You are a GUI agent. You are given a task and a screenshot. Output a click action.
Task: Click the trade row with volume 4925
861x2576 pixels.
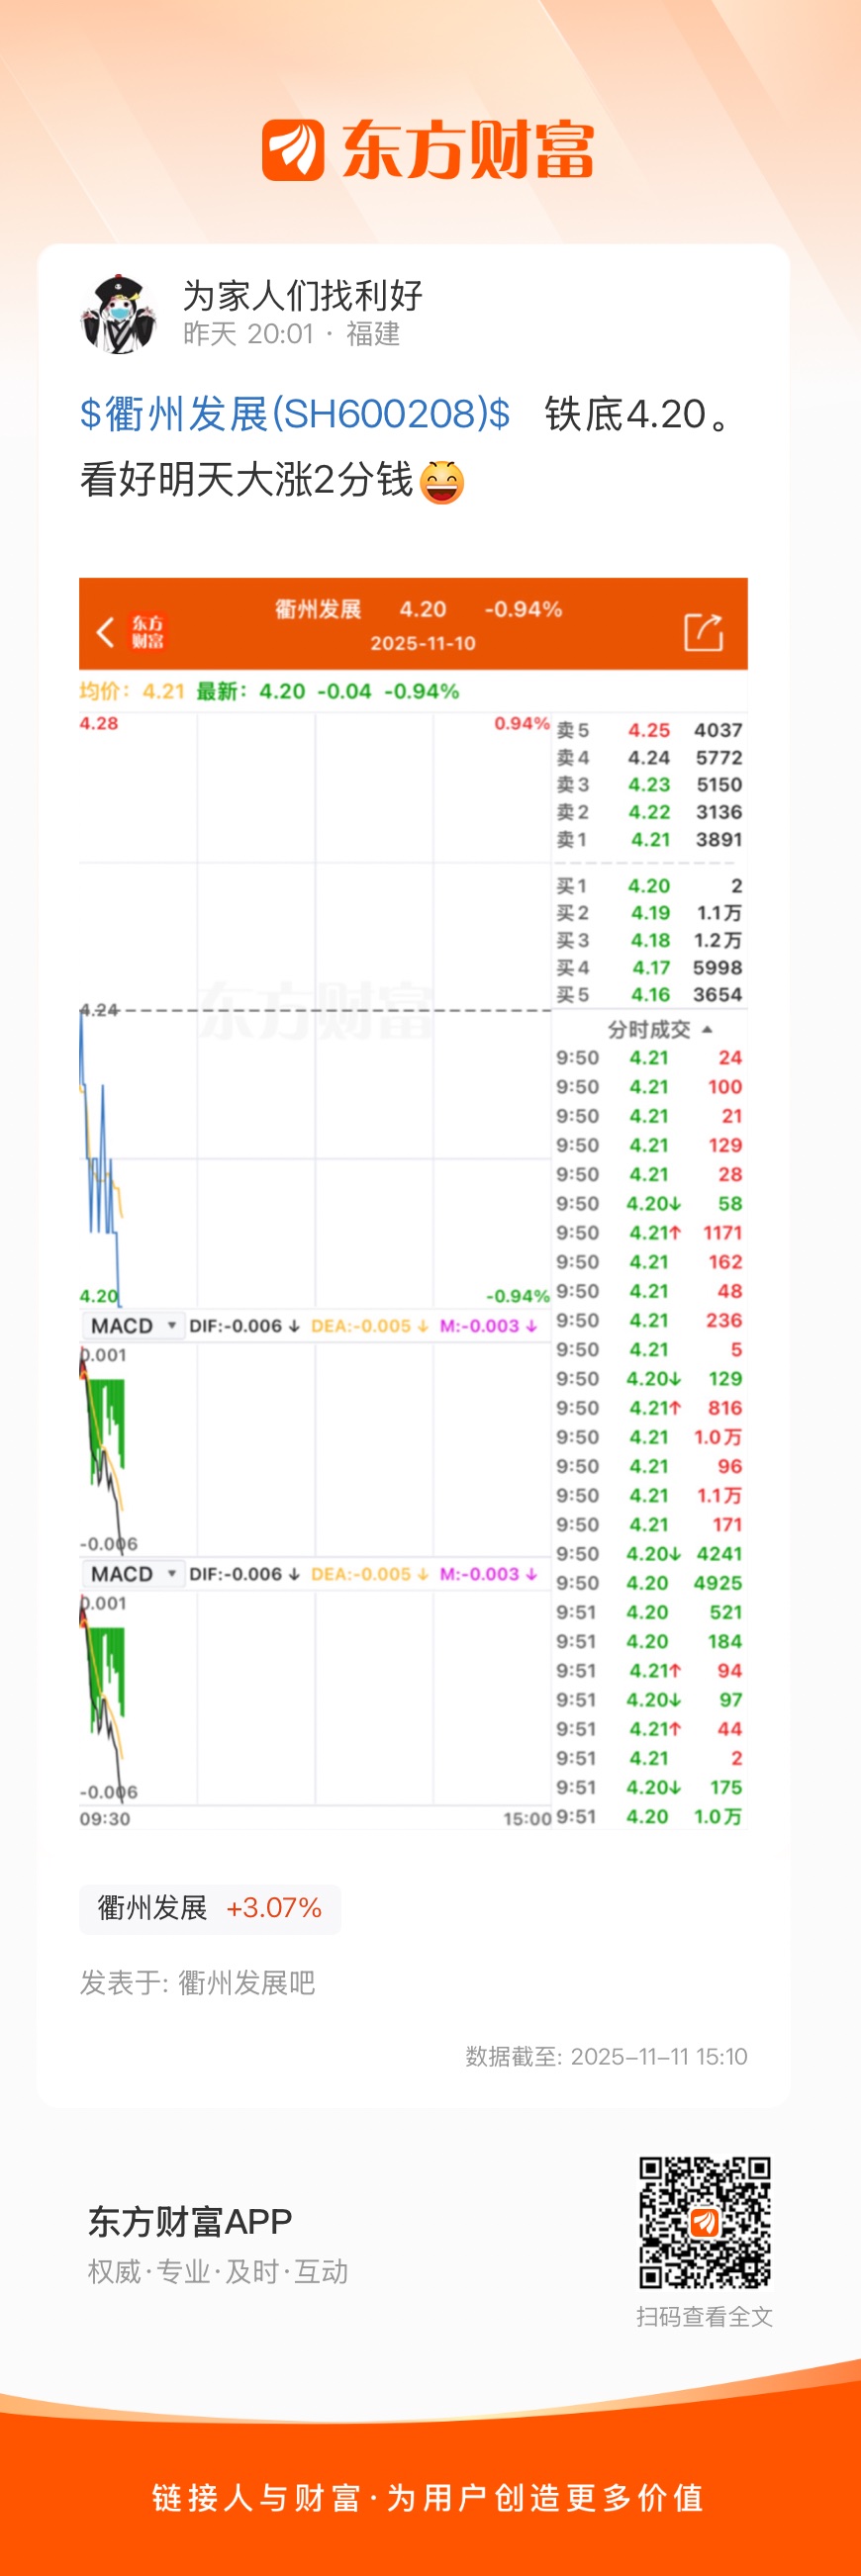pos(649,1583)
